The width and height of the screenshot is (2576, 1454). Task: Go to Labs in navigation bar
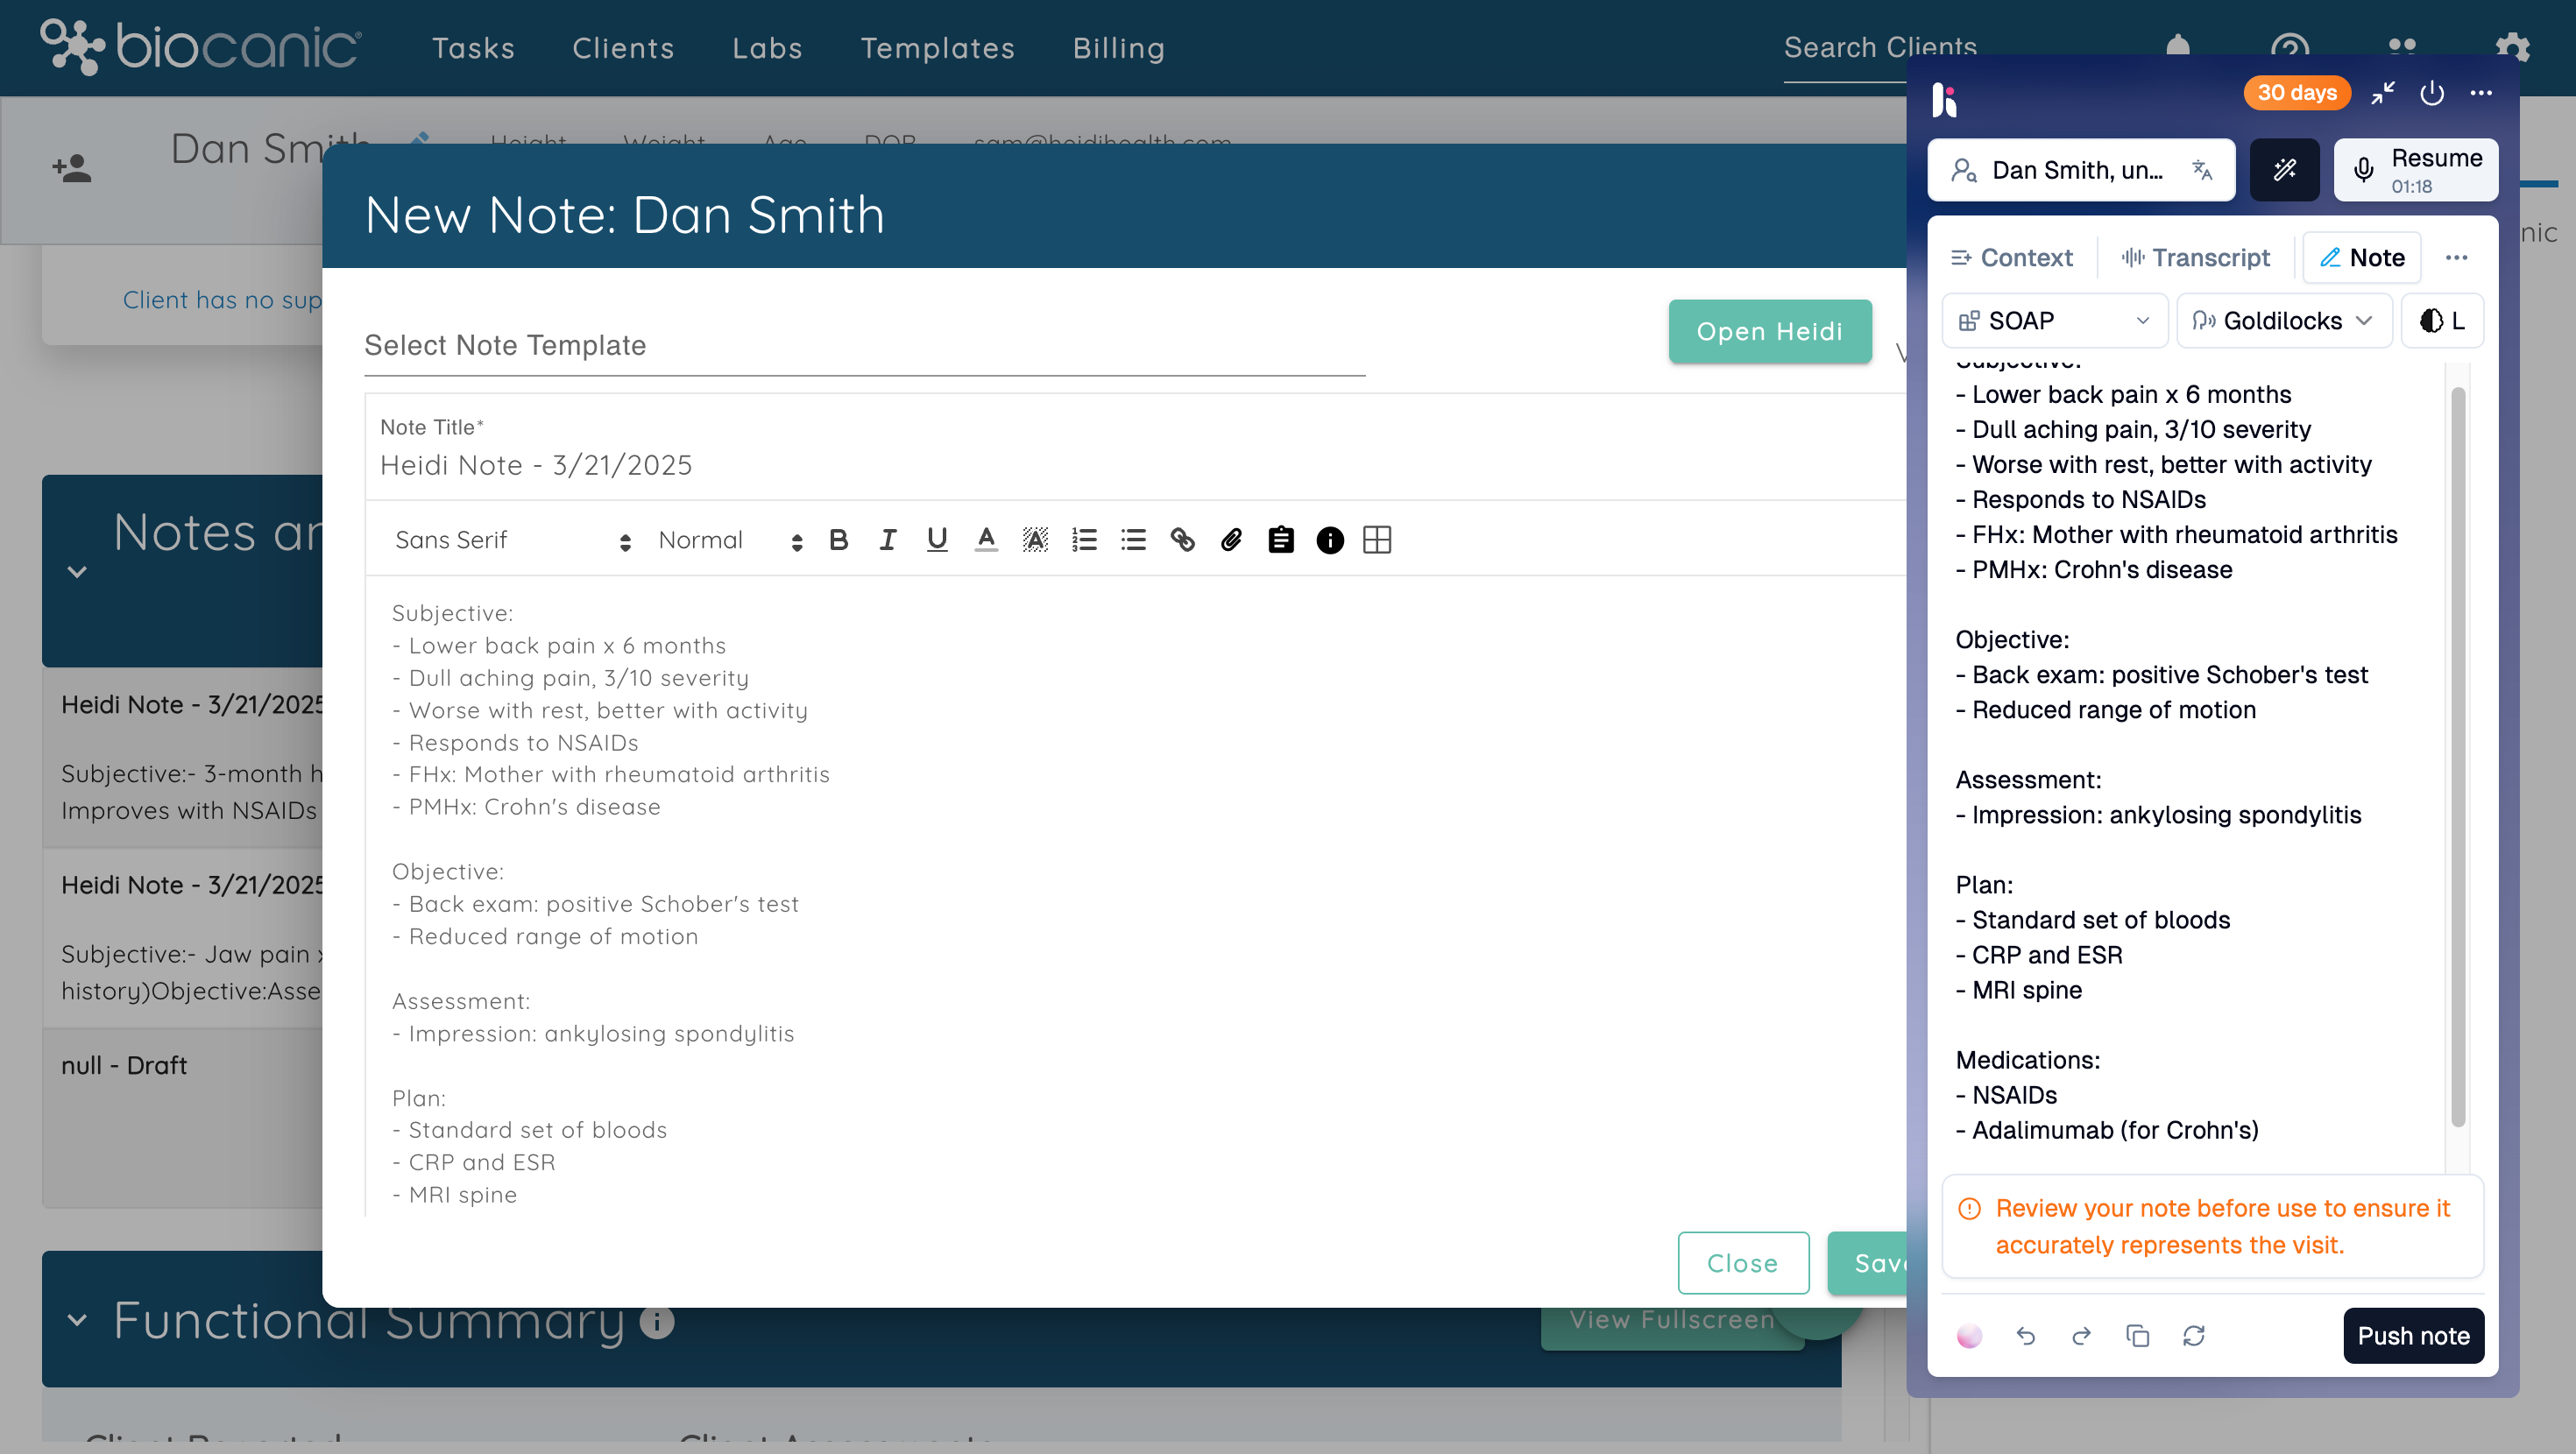pos(767,48)
